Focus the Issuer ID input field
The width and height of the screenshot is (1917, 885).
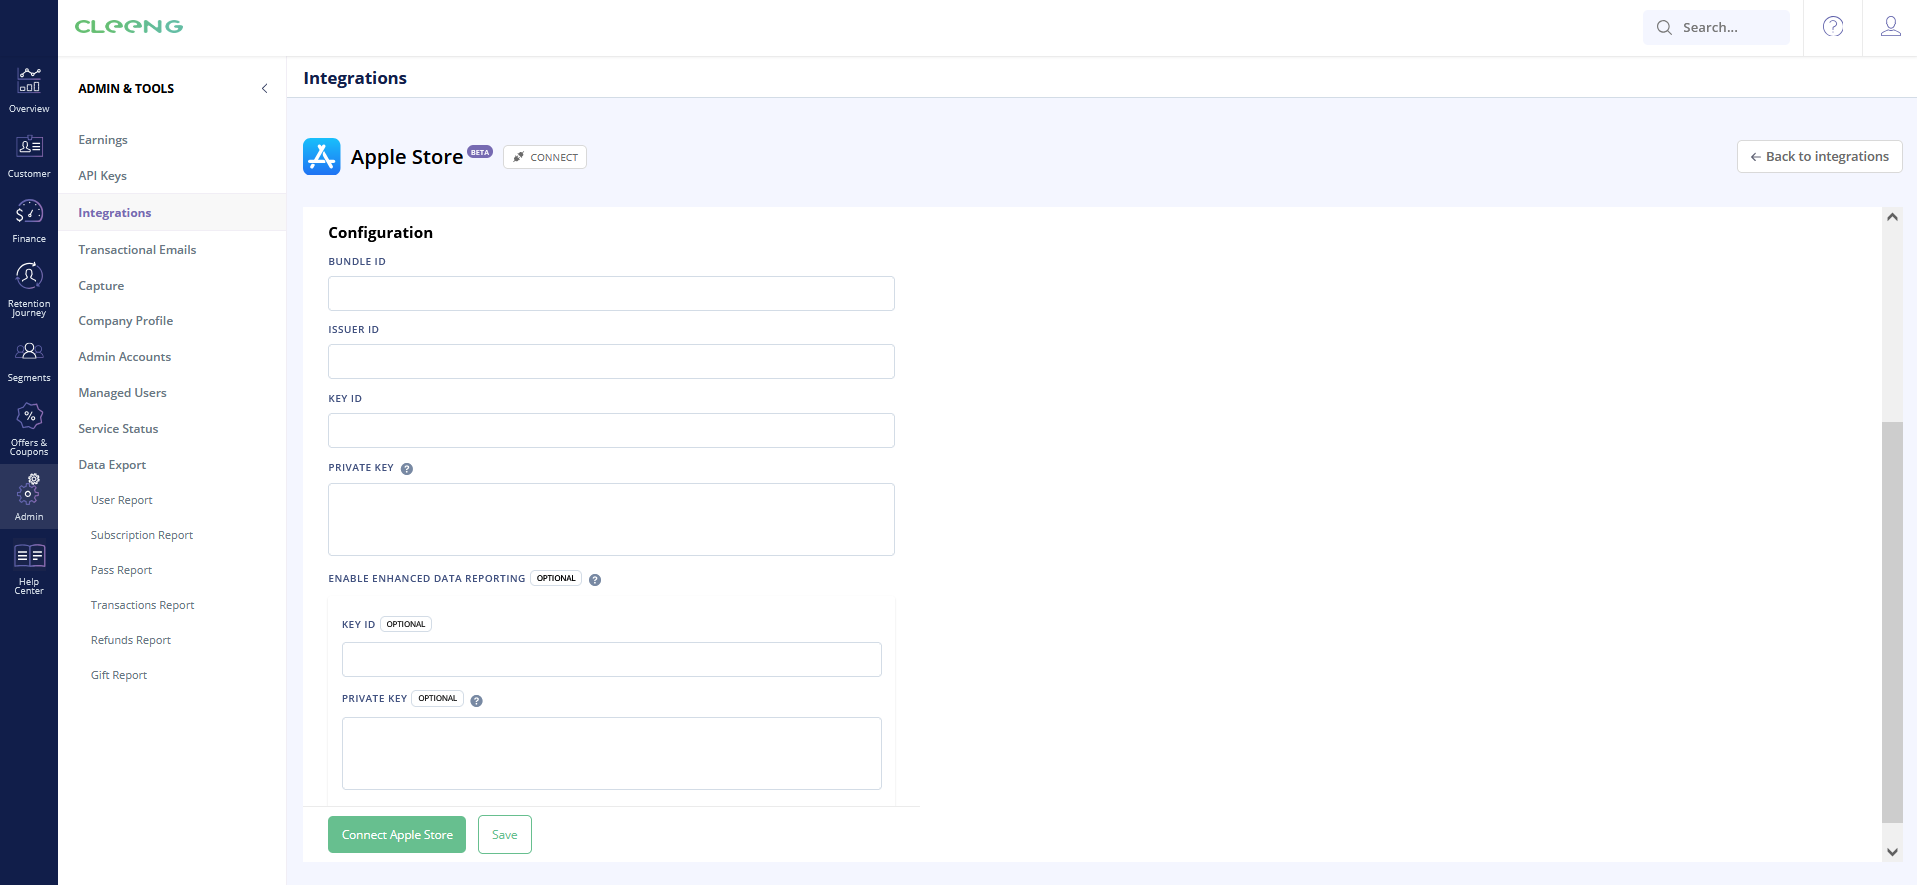[611, 362]
